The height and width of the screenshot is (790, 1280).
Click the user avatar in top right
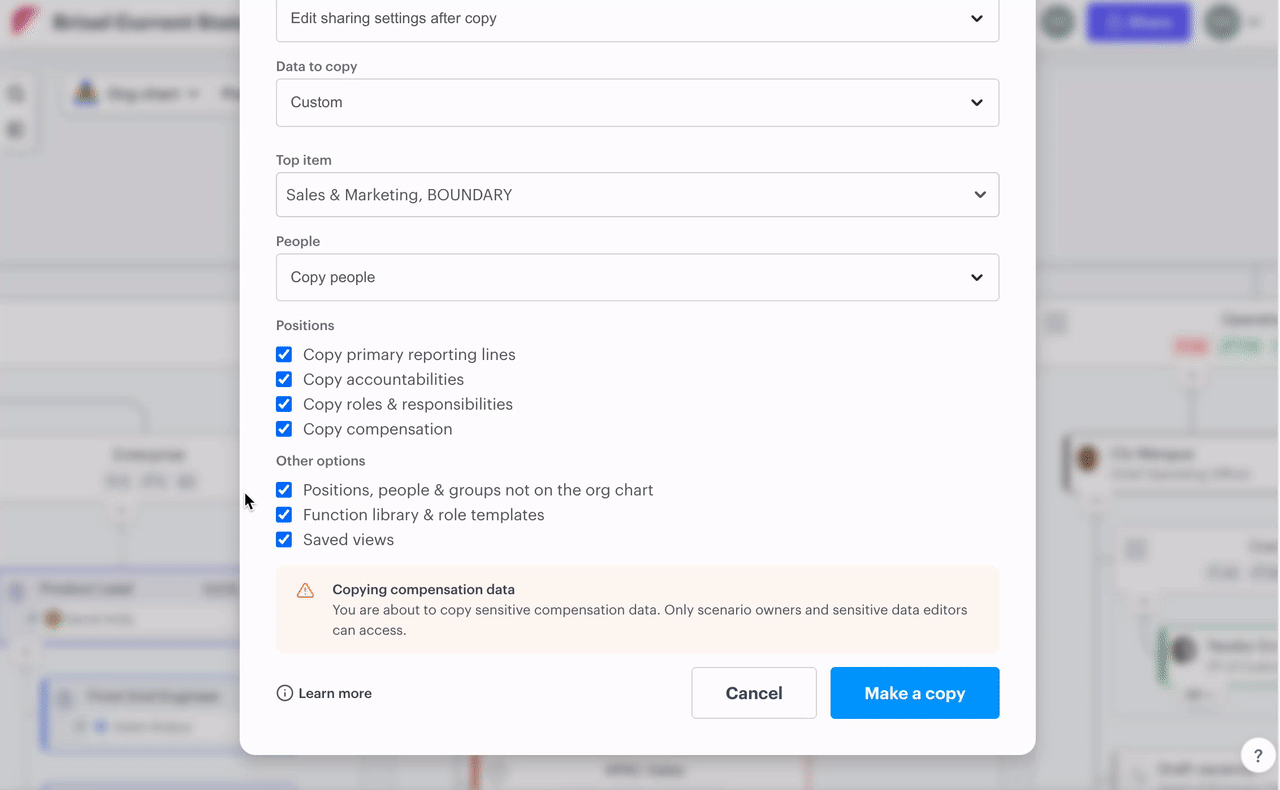(1222, 22)
